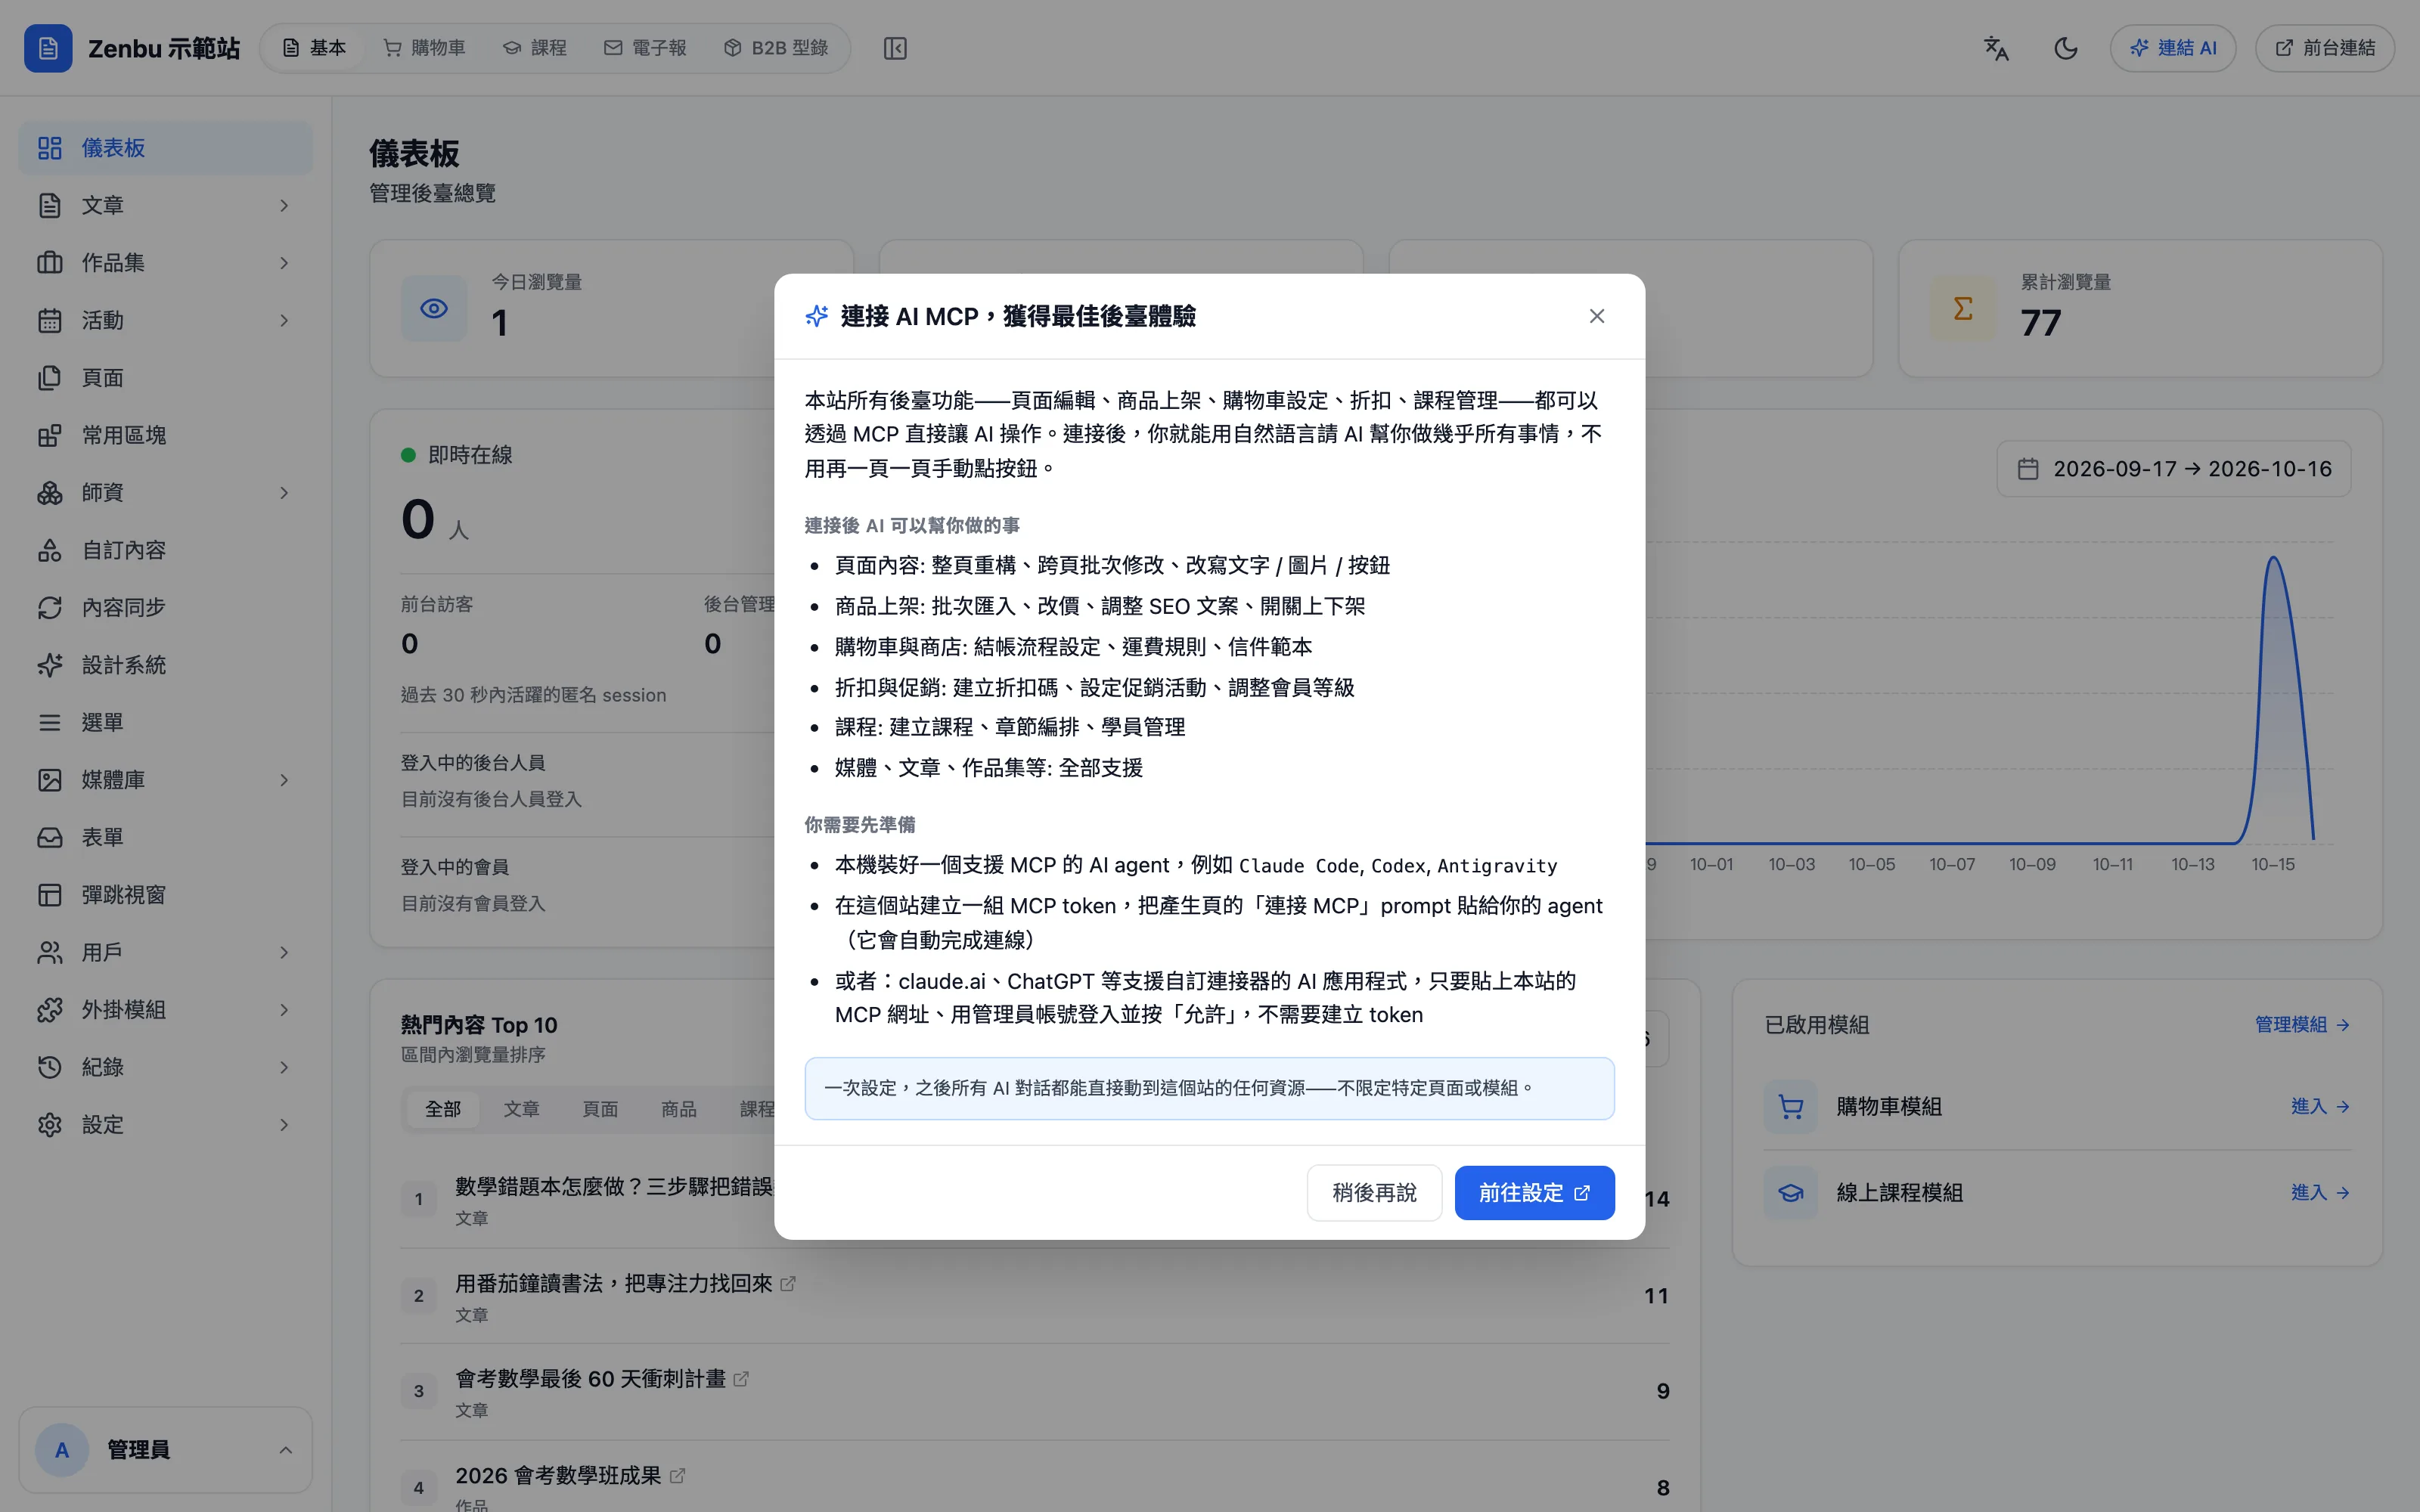Expand the 師資 sidebar chevron

[x=284, y=493]
